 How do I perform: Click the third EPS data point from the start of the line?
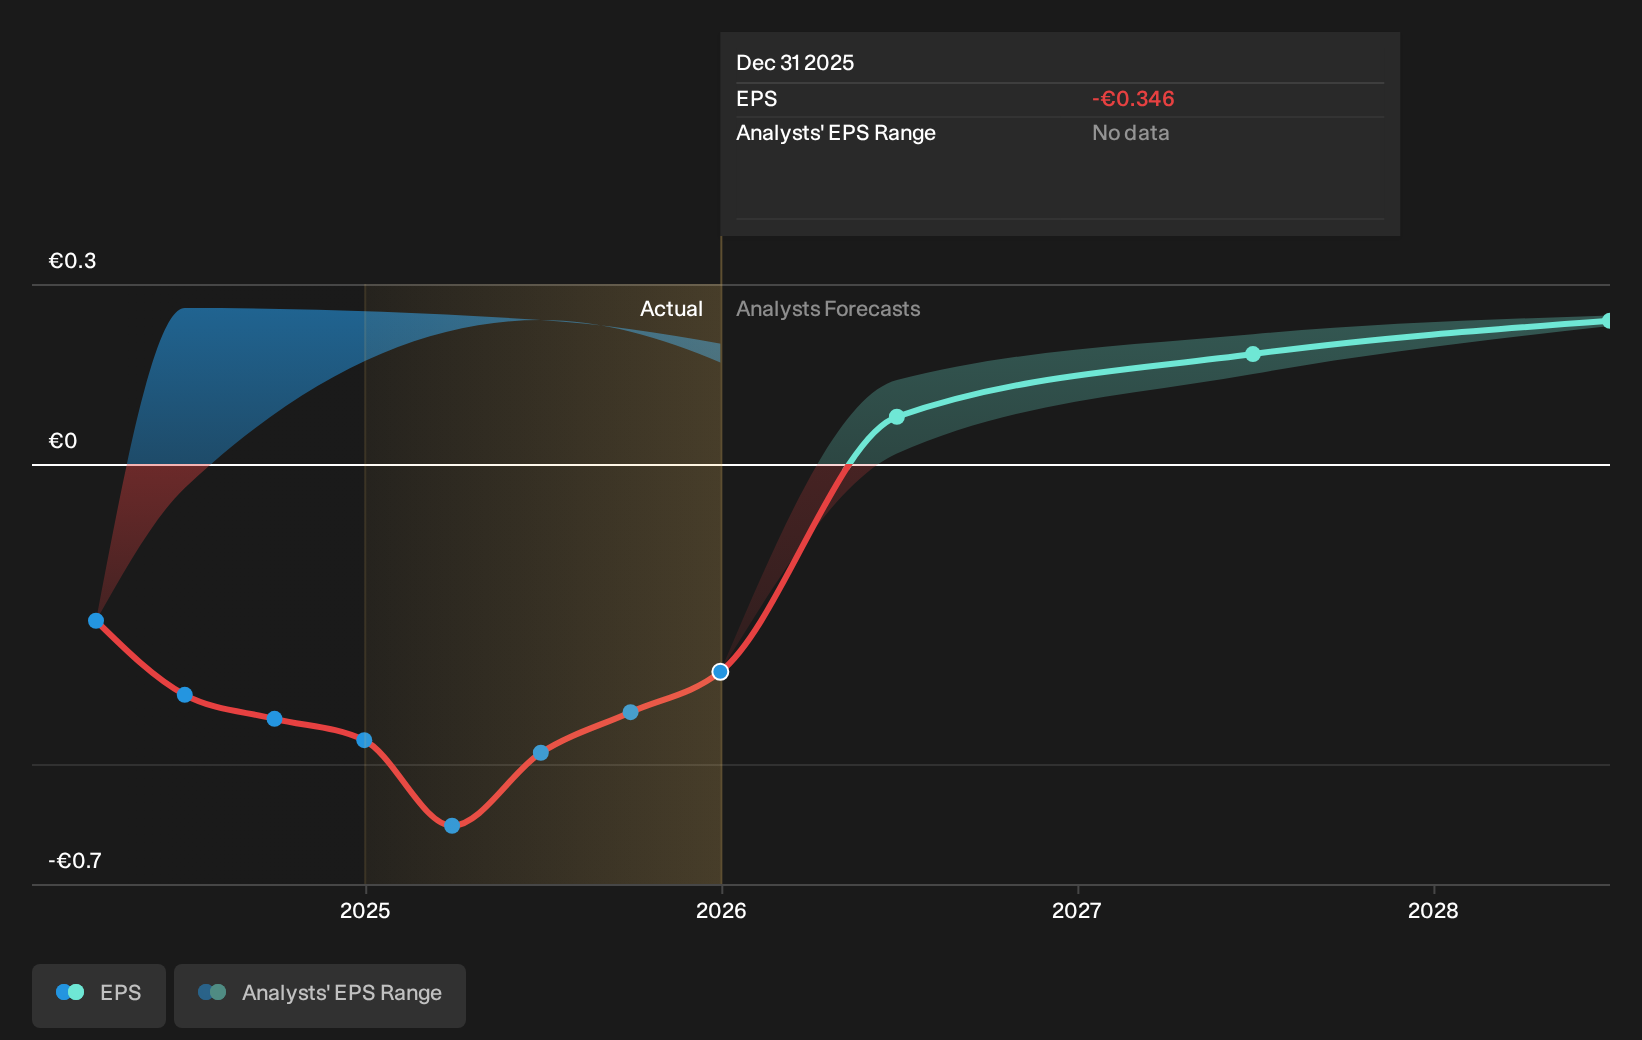point(275,719)
